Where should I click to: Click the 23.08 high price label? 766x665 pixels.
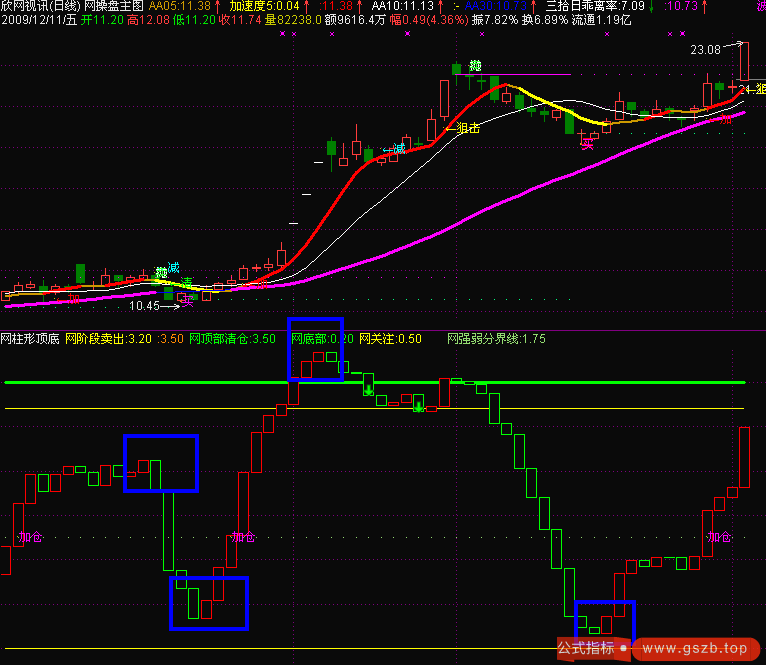705,49
